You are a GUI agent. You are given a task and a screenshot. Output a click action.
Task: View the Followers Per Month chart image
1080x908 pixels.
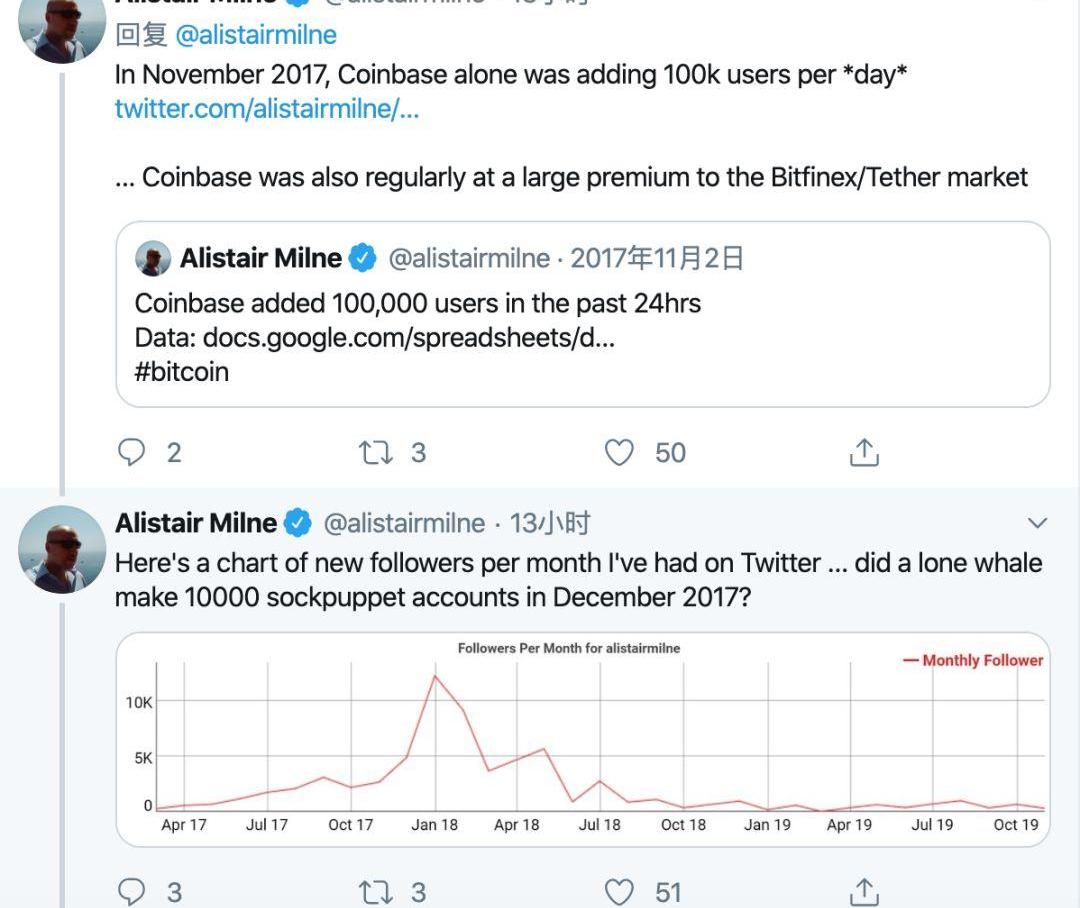[x=582, y=739]
